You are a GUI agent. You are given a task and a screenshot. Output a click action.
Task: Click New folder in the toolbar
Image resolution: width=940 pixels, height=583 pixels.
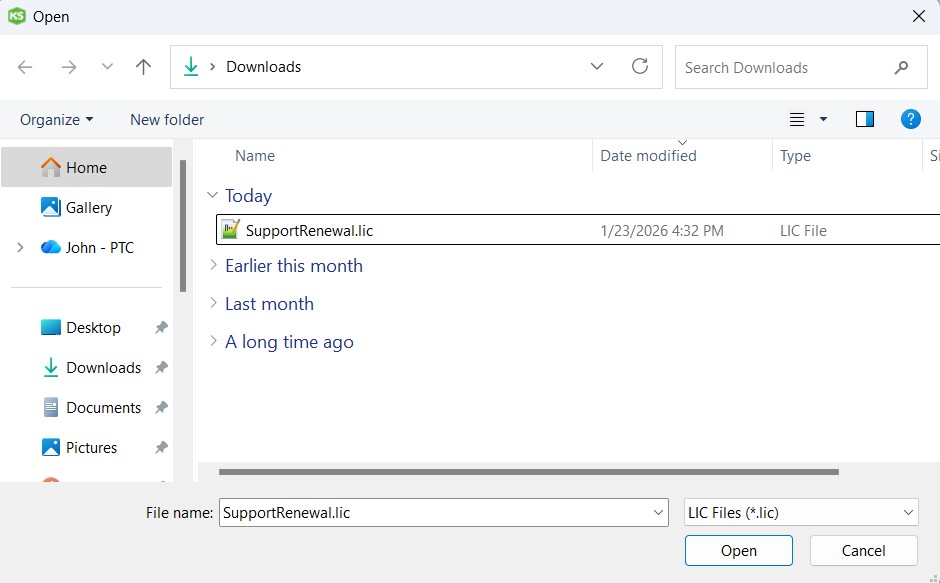[167, 119]
